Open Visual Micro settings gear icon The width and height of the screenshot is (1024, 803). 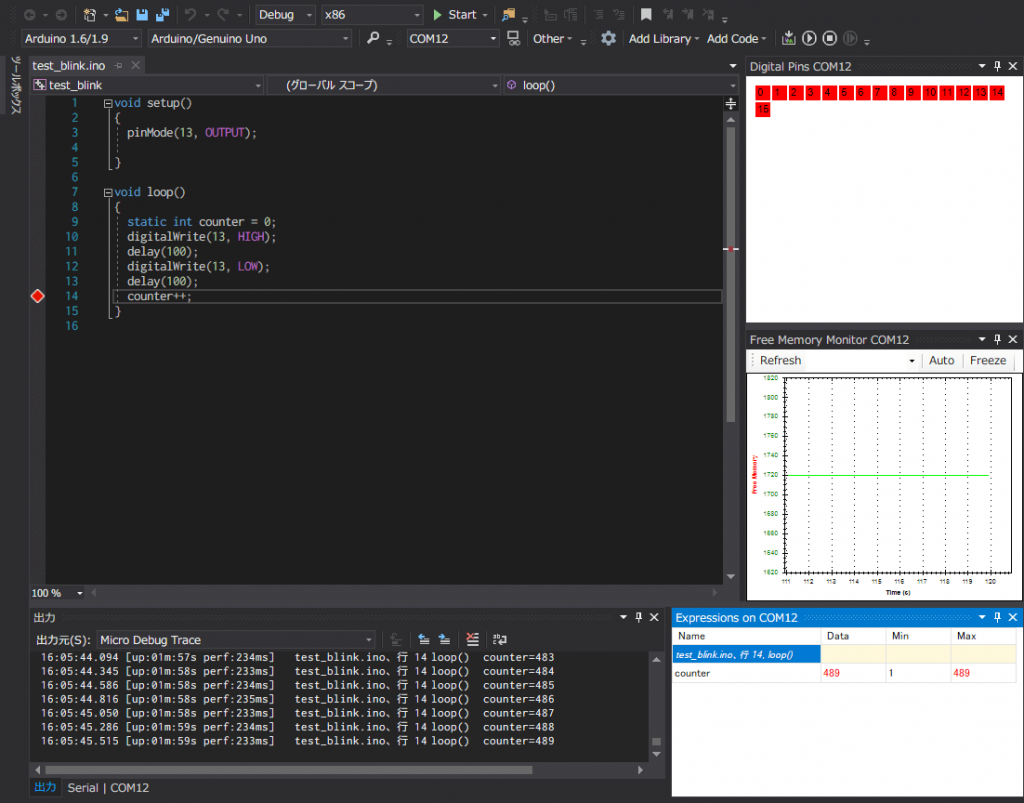pyautogui.click(x=609, y=37)
